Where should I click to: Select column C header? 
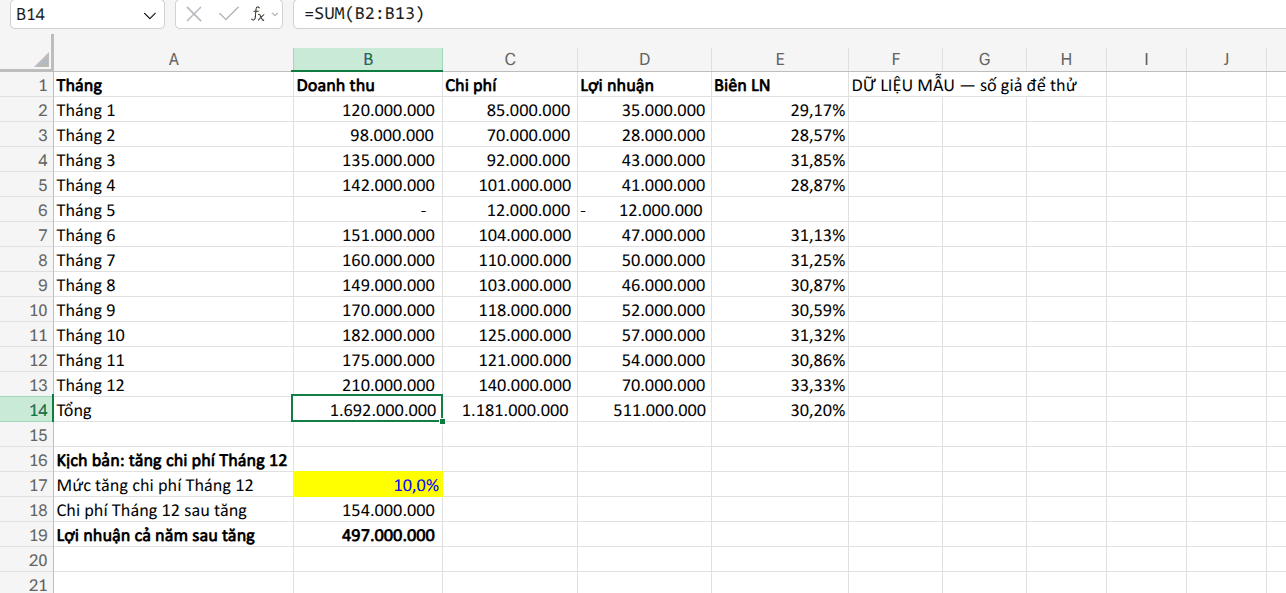[510, 60]
